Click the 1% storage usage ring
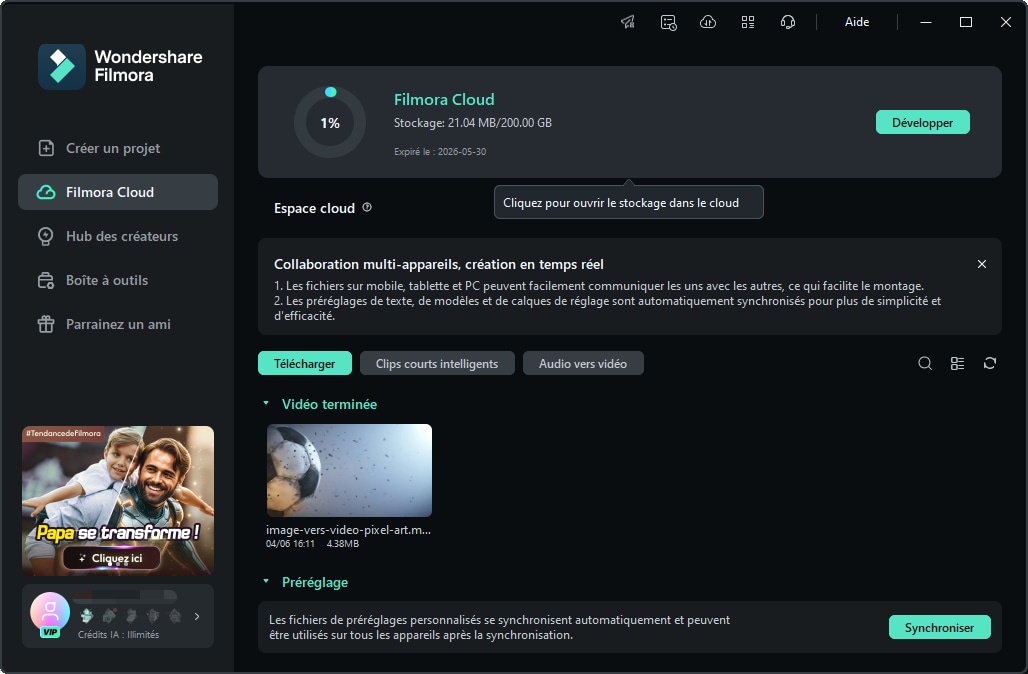 point(330,123)
